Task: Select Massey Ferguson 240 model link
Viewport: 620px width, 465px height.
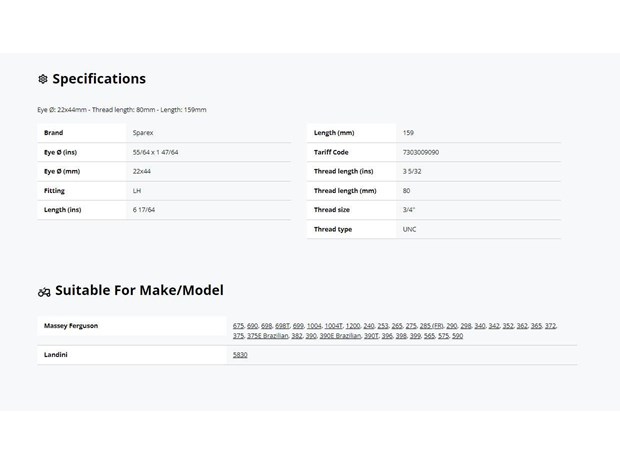Action: [369, 326]
